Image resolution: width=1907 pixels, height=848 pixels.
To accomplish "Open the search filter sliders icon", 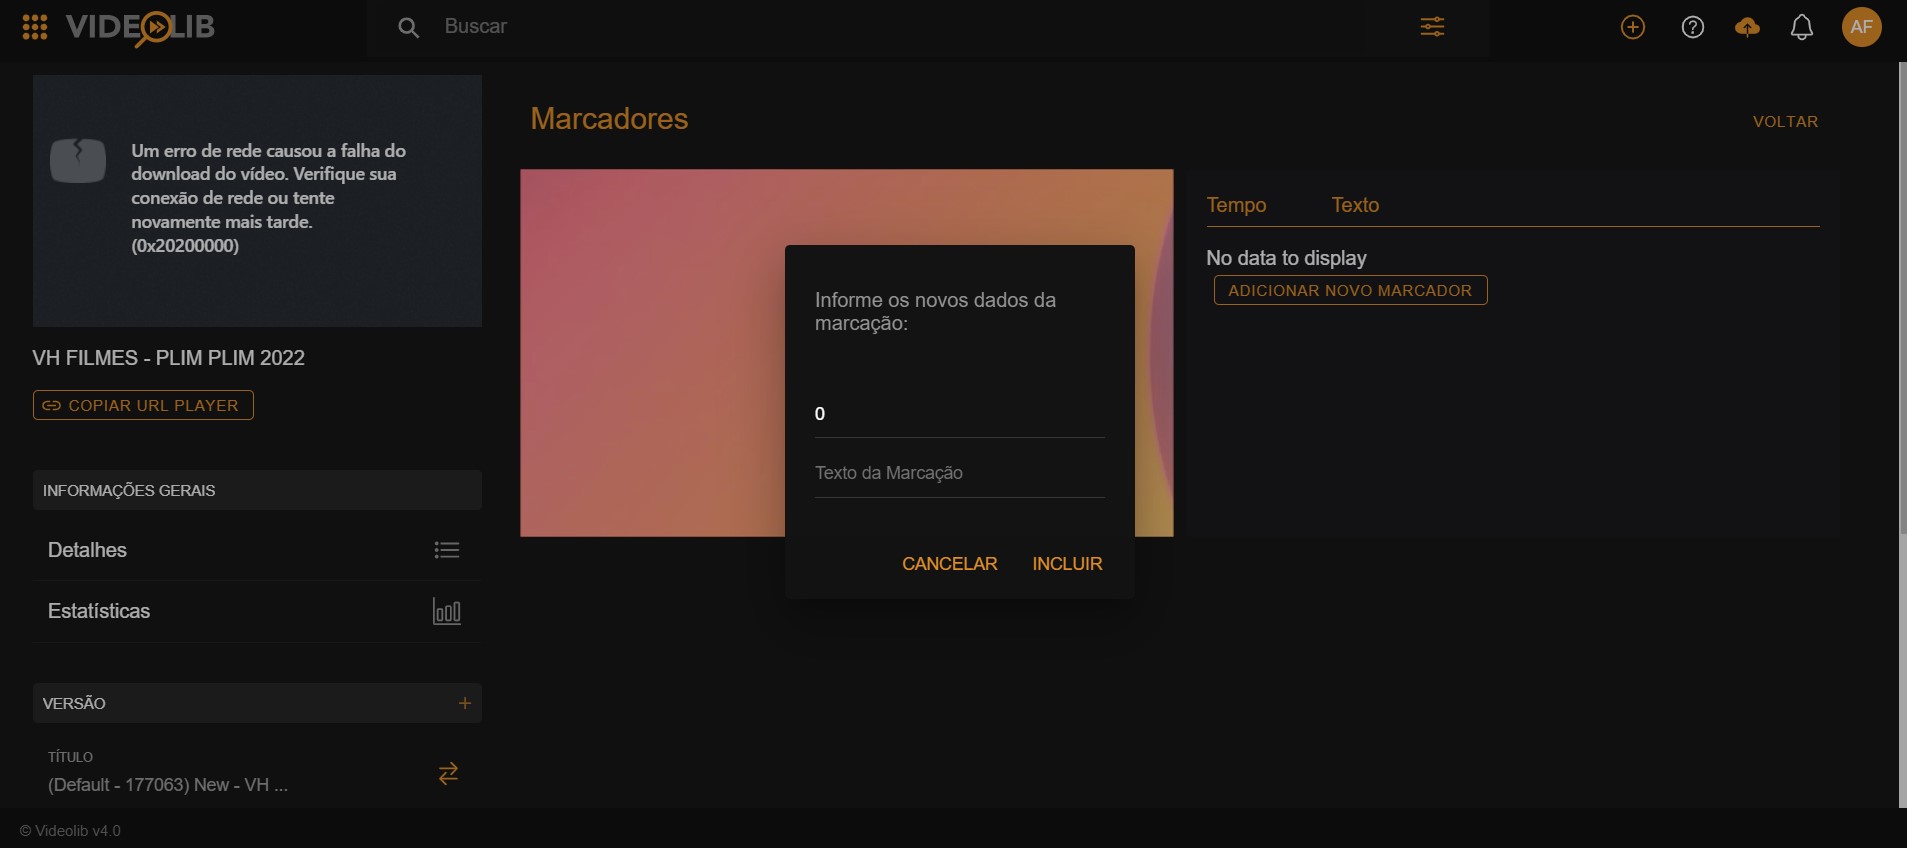I will pos(1432,27).
